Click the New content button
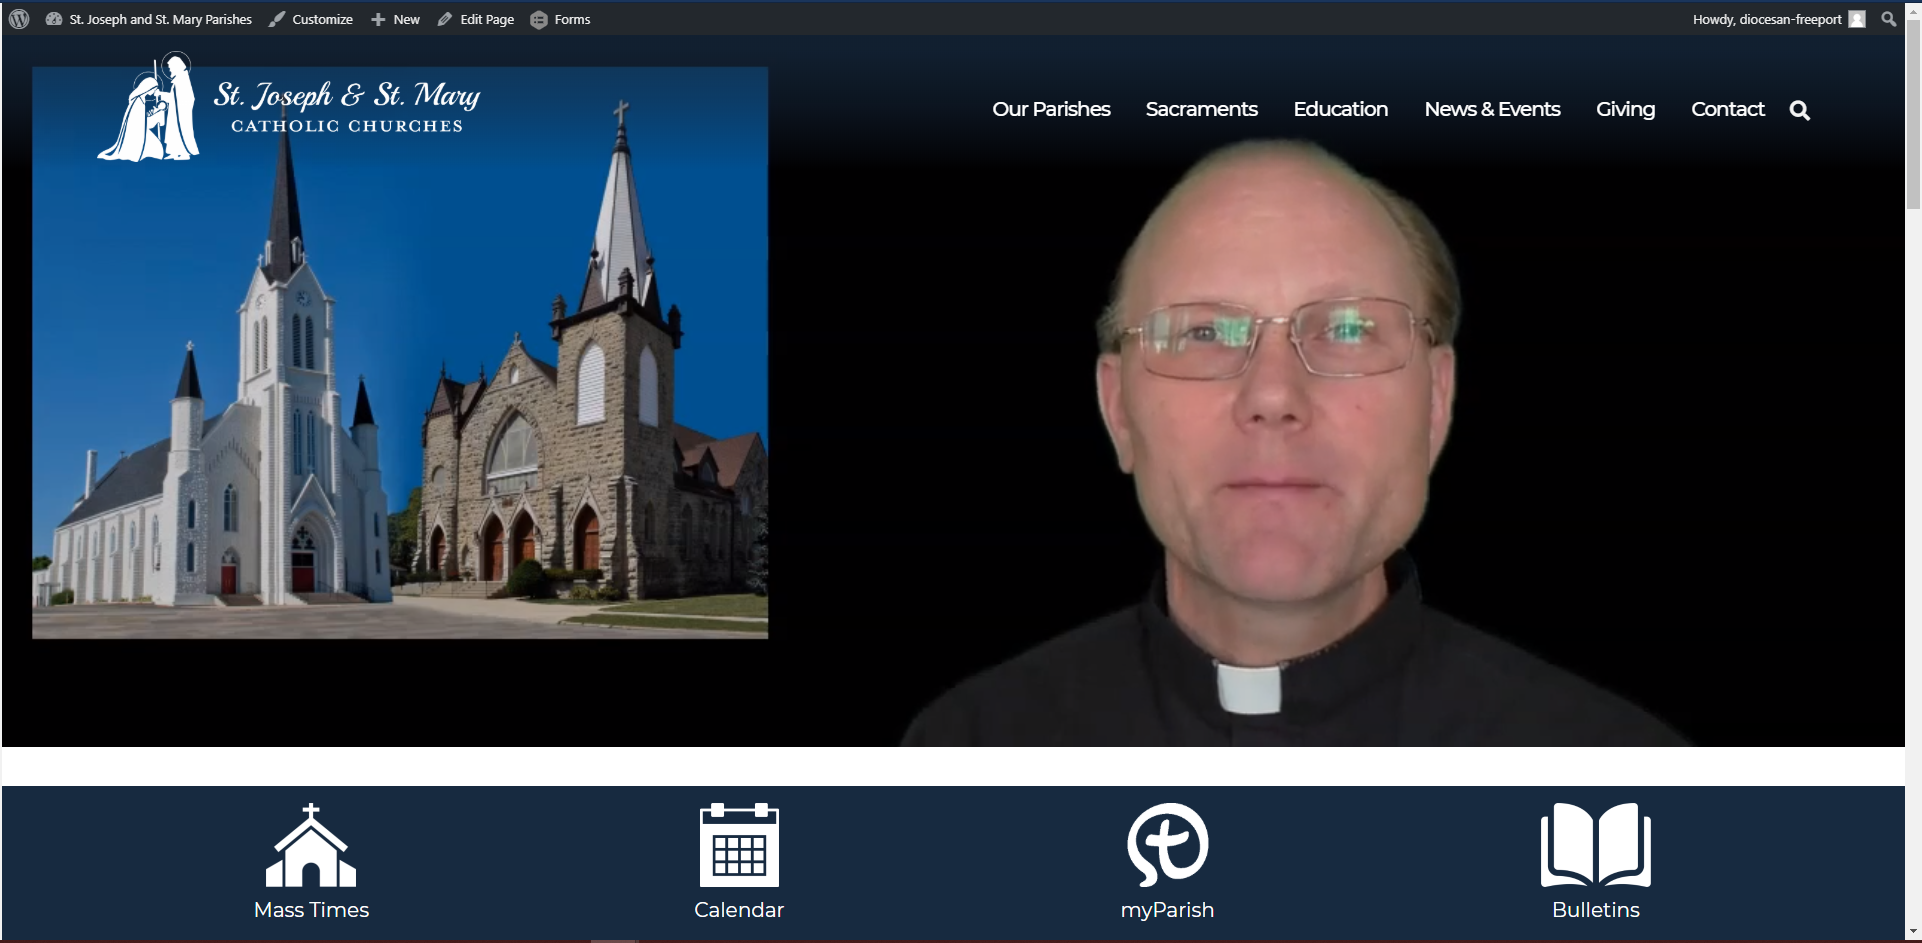 click(396, 19)
